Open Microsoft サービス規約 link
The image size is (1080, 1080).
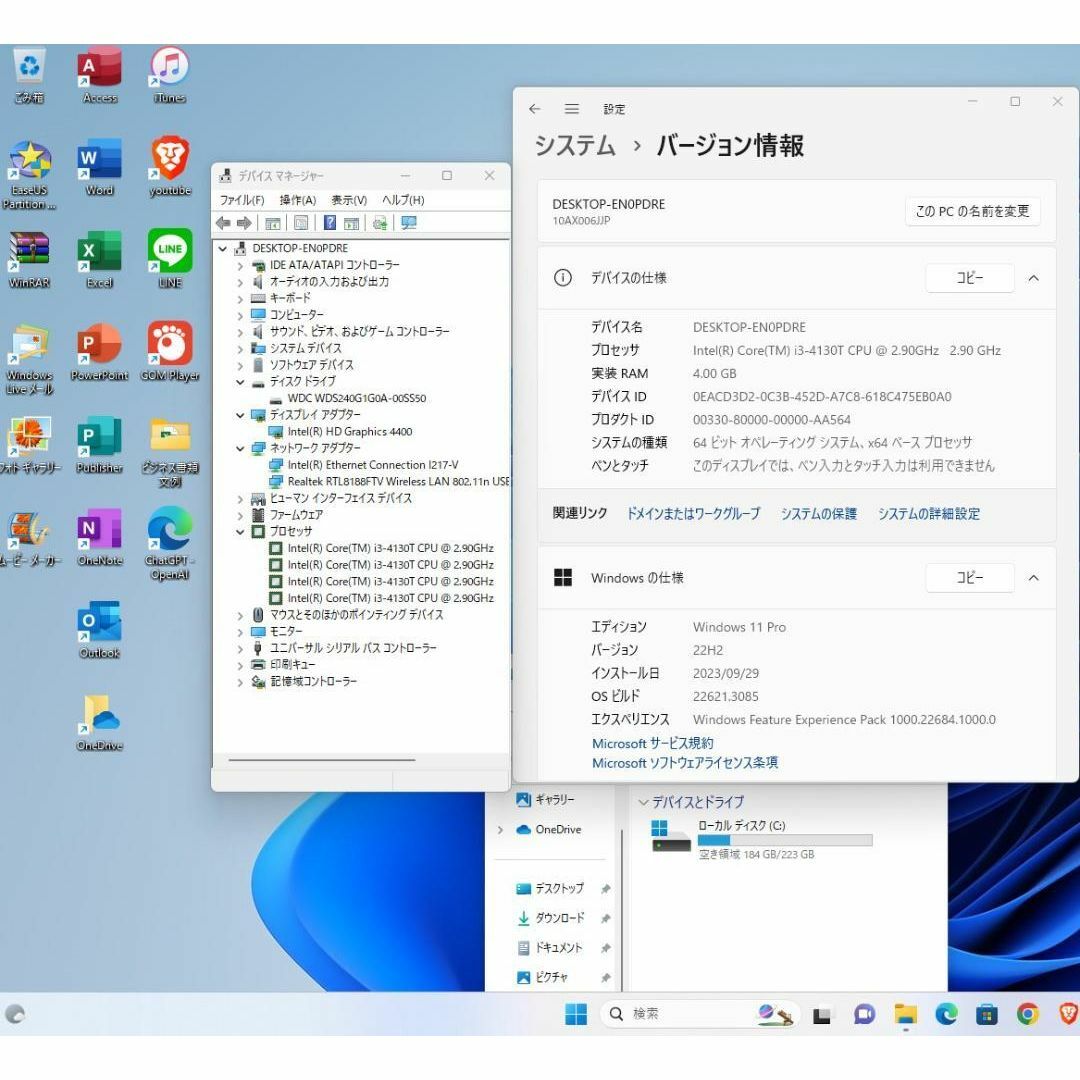click(652, 743)
